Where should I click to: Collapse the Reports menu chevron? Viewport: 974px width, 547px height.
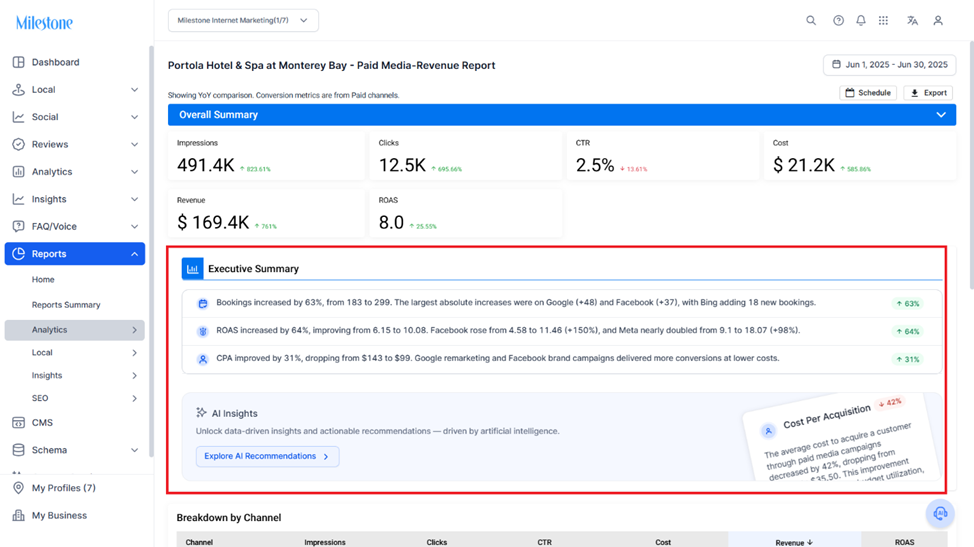click(x=134, y=253)
